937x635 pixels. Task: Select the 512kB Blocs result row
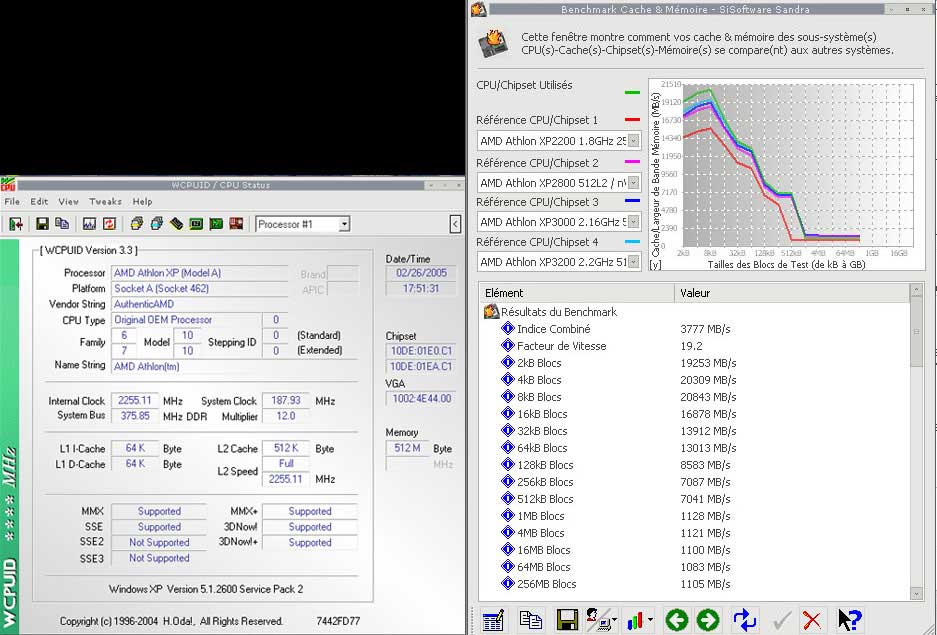click(x=696, y=499)
